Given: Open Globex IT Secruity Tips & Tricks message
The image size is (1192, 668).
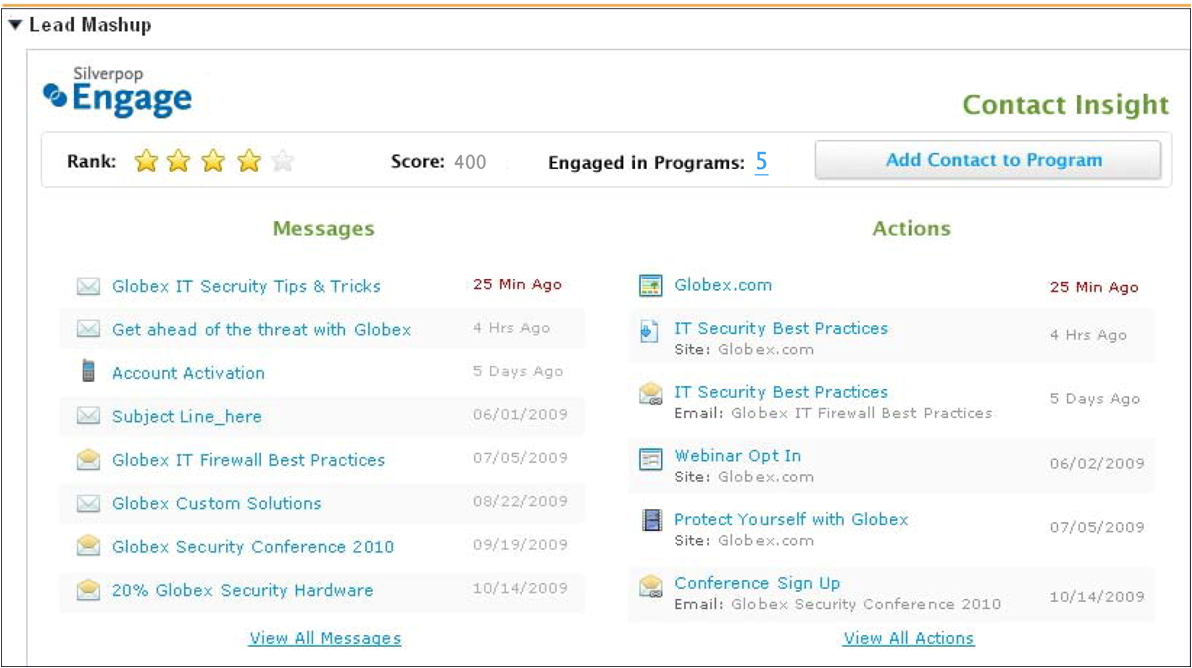Looking at the screenshot, I should click(246, 287).
